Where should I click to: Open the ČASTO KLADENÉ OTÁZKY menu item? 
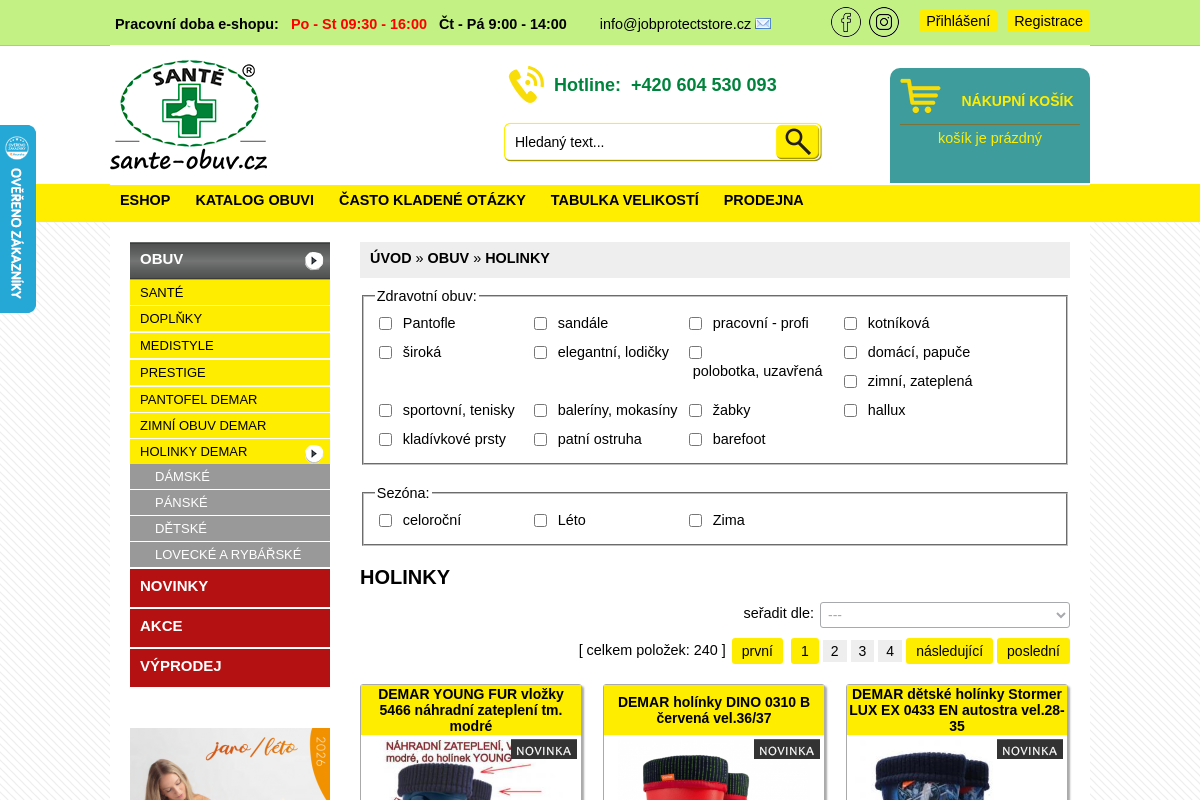tap(432, 200)
